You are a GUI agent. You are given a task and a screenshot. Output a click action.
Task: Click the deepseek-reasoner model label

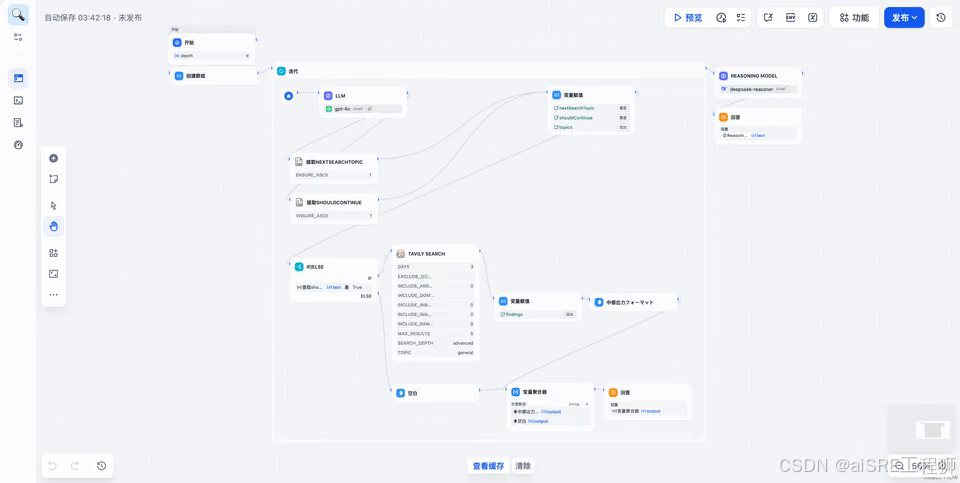751,89
